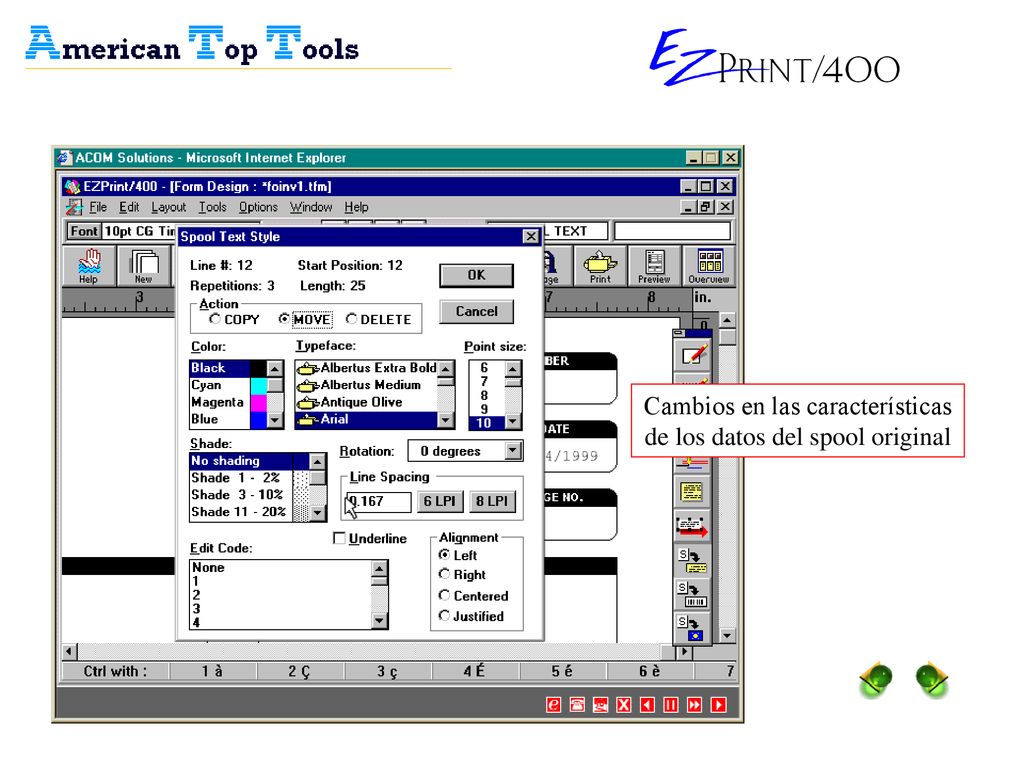This screenshot has width=1024, height=768.
Task: Click Cancel in Spool Text Style dialog
Action: pyautogui.click(x=476, y=312)
